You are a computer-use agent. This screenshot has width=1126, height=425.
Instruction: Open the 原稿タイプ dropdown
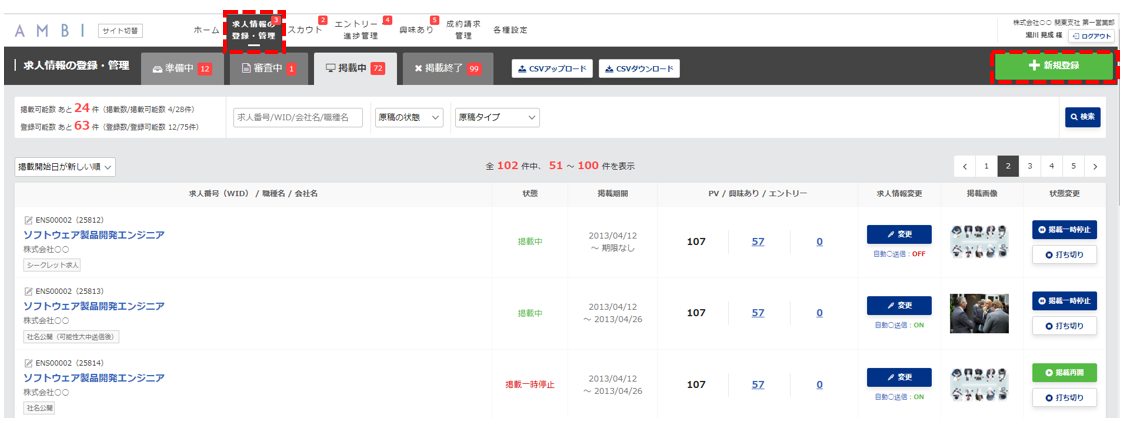[x=497, y=117]
